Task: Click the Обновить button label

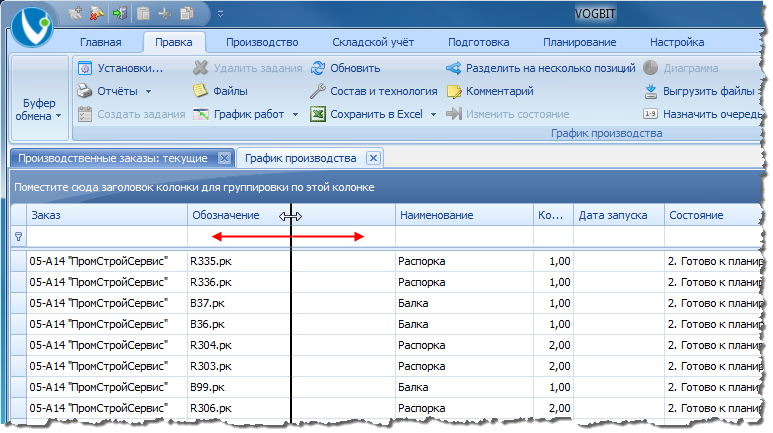Action: [x=355, y=68]
